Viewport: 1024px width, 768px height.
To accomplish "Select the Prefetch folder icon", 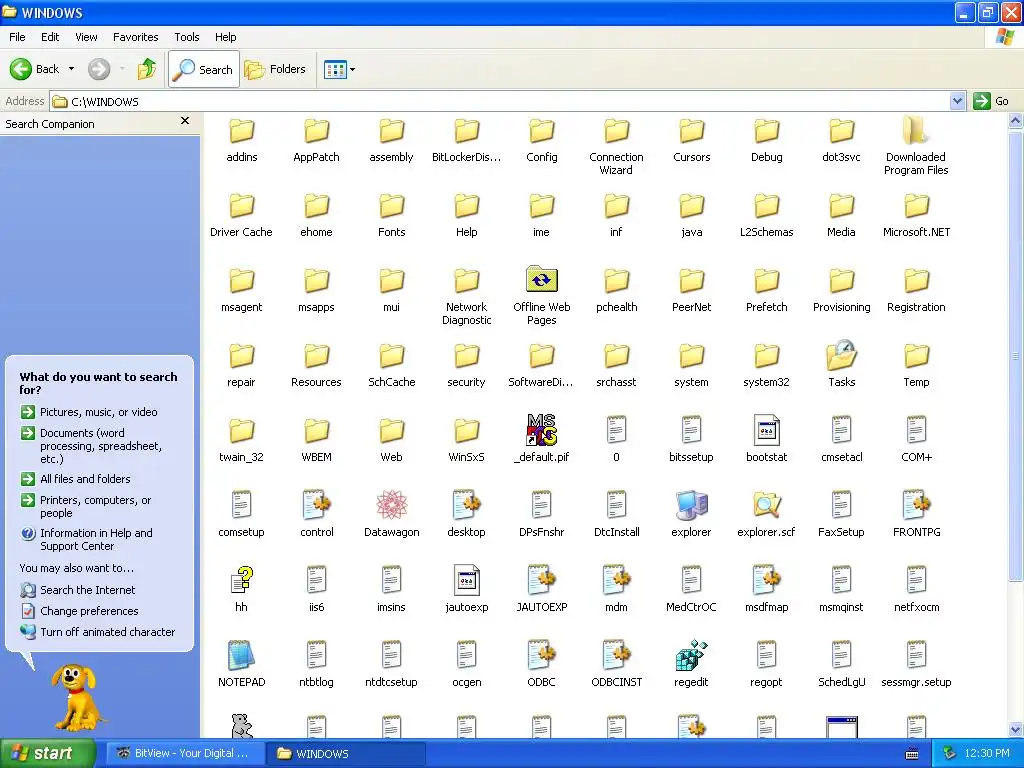I will pyautogui.click(x=766, y=281).
